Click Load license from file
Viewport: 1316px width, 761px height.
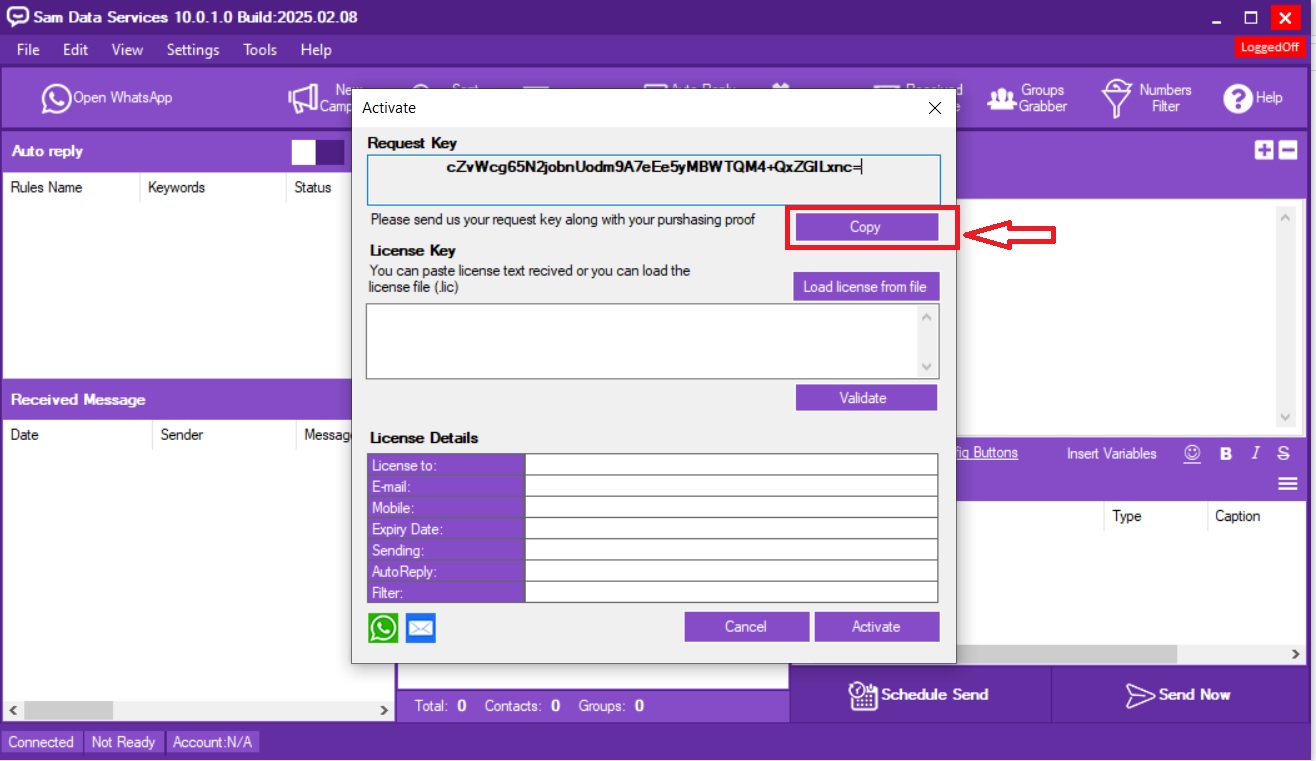coord(865,287)
